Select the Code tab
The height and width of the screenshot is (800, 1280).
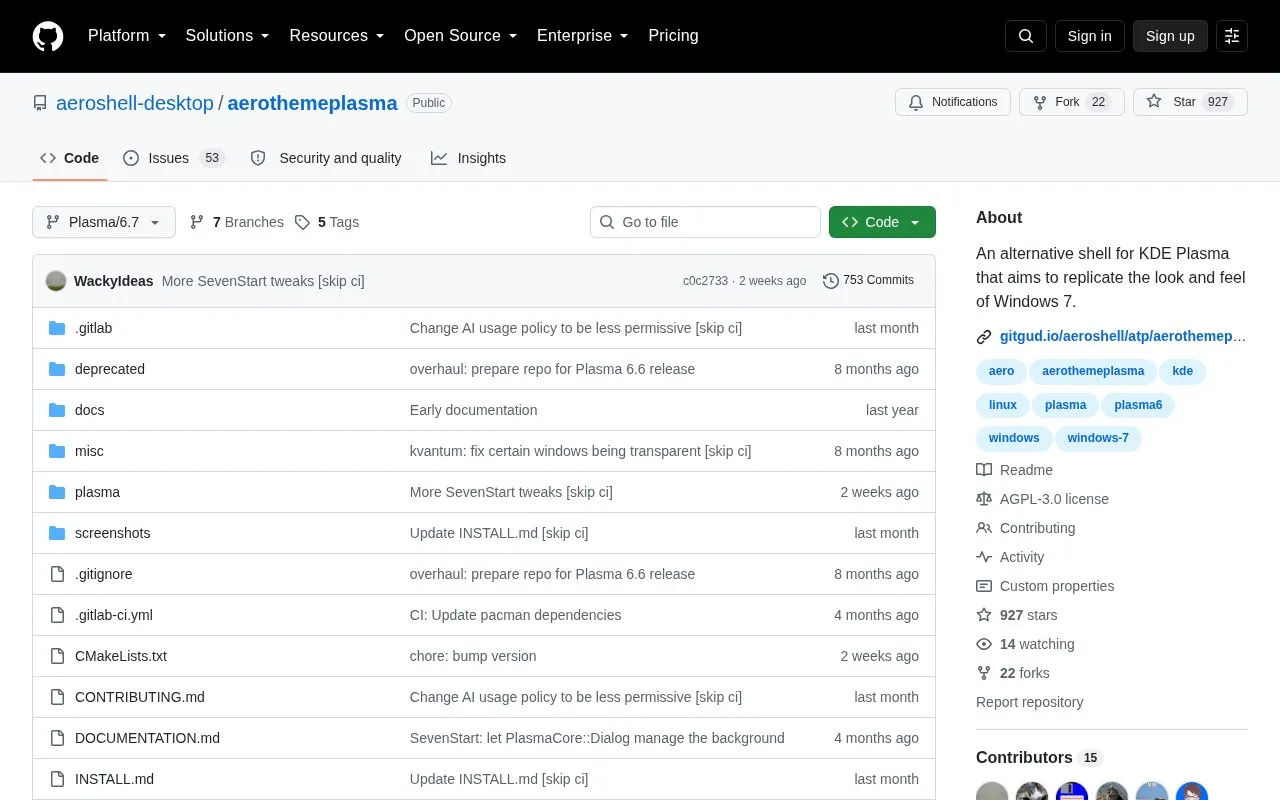70,158
